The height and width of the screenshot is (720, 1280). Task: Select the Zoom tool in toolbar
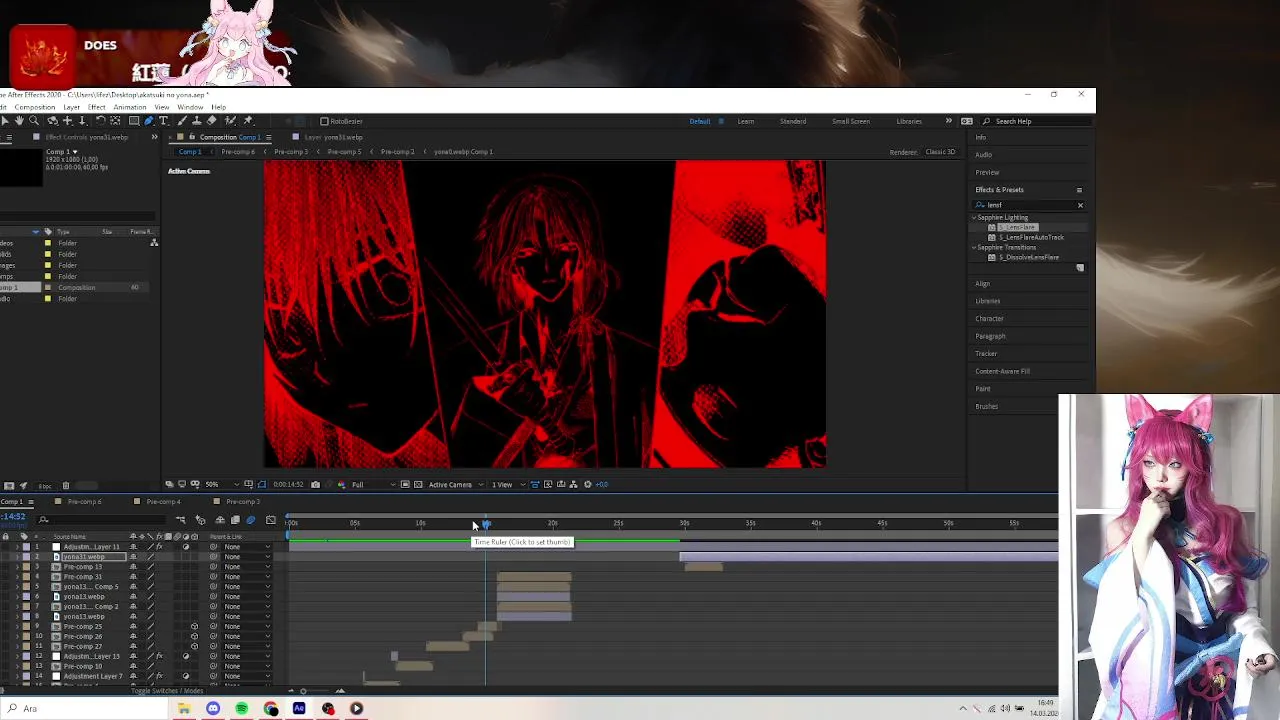[x=34, y=121]
